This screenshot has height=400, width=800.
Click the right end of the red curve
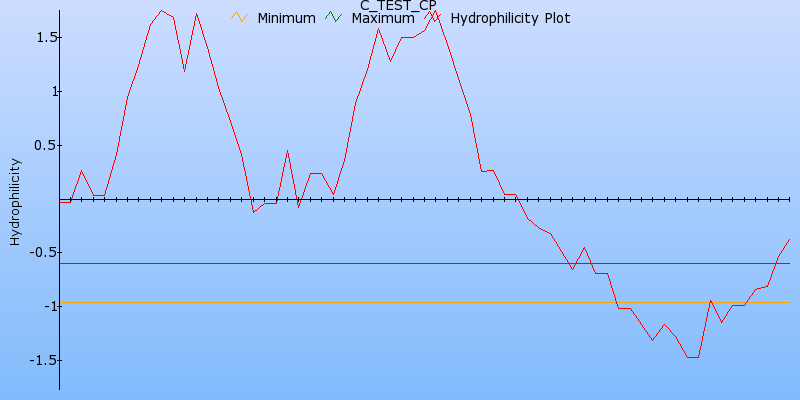[789, 240]
